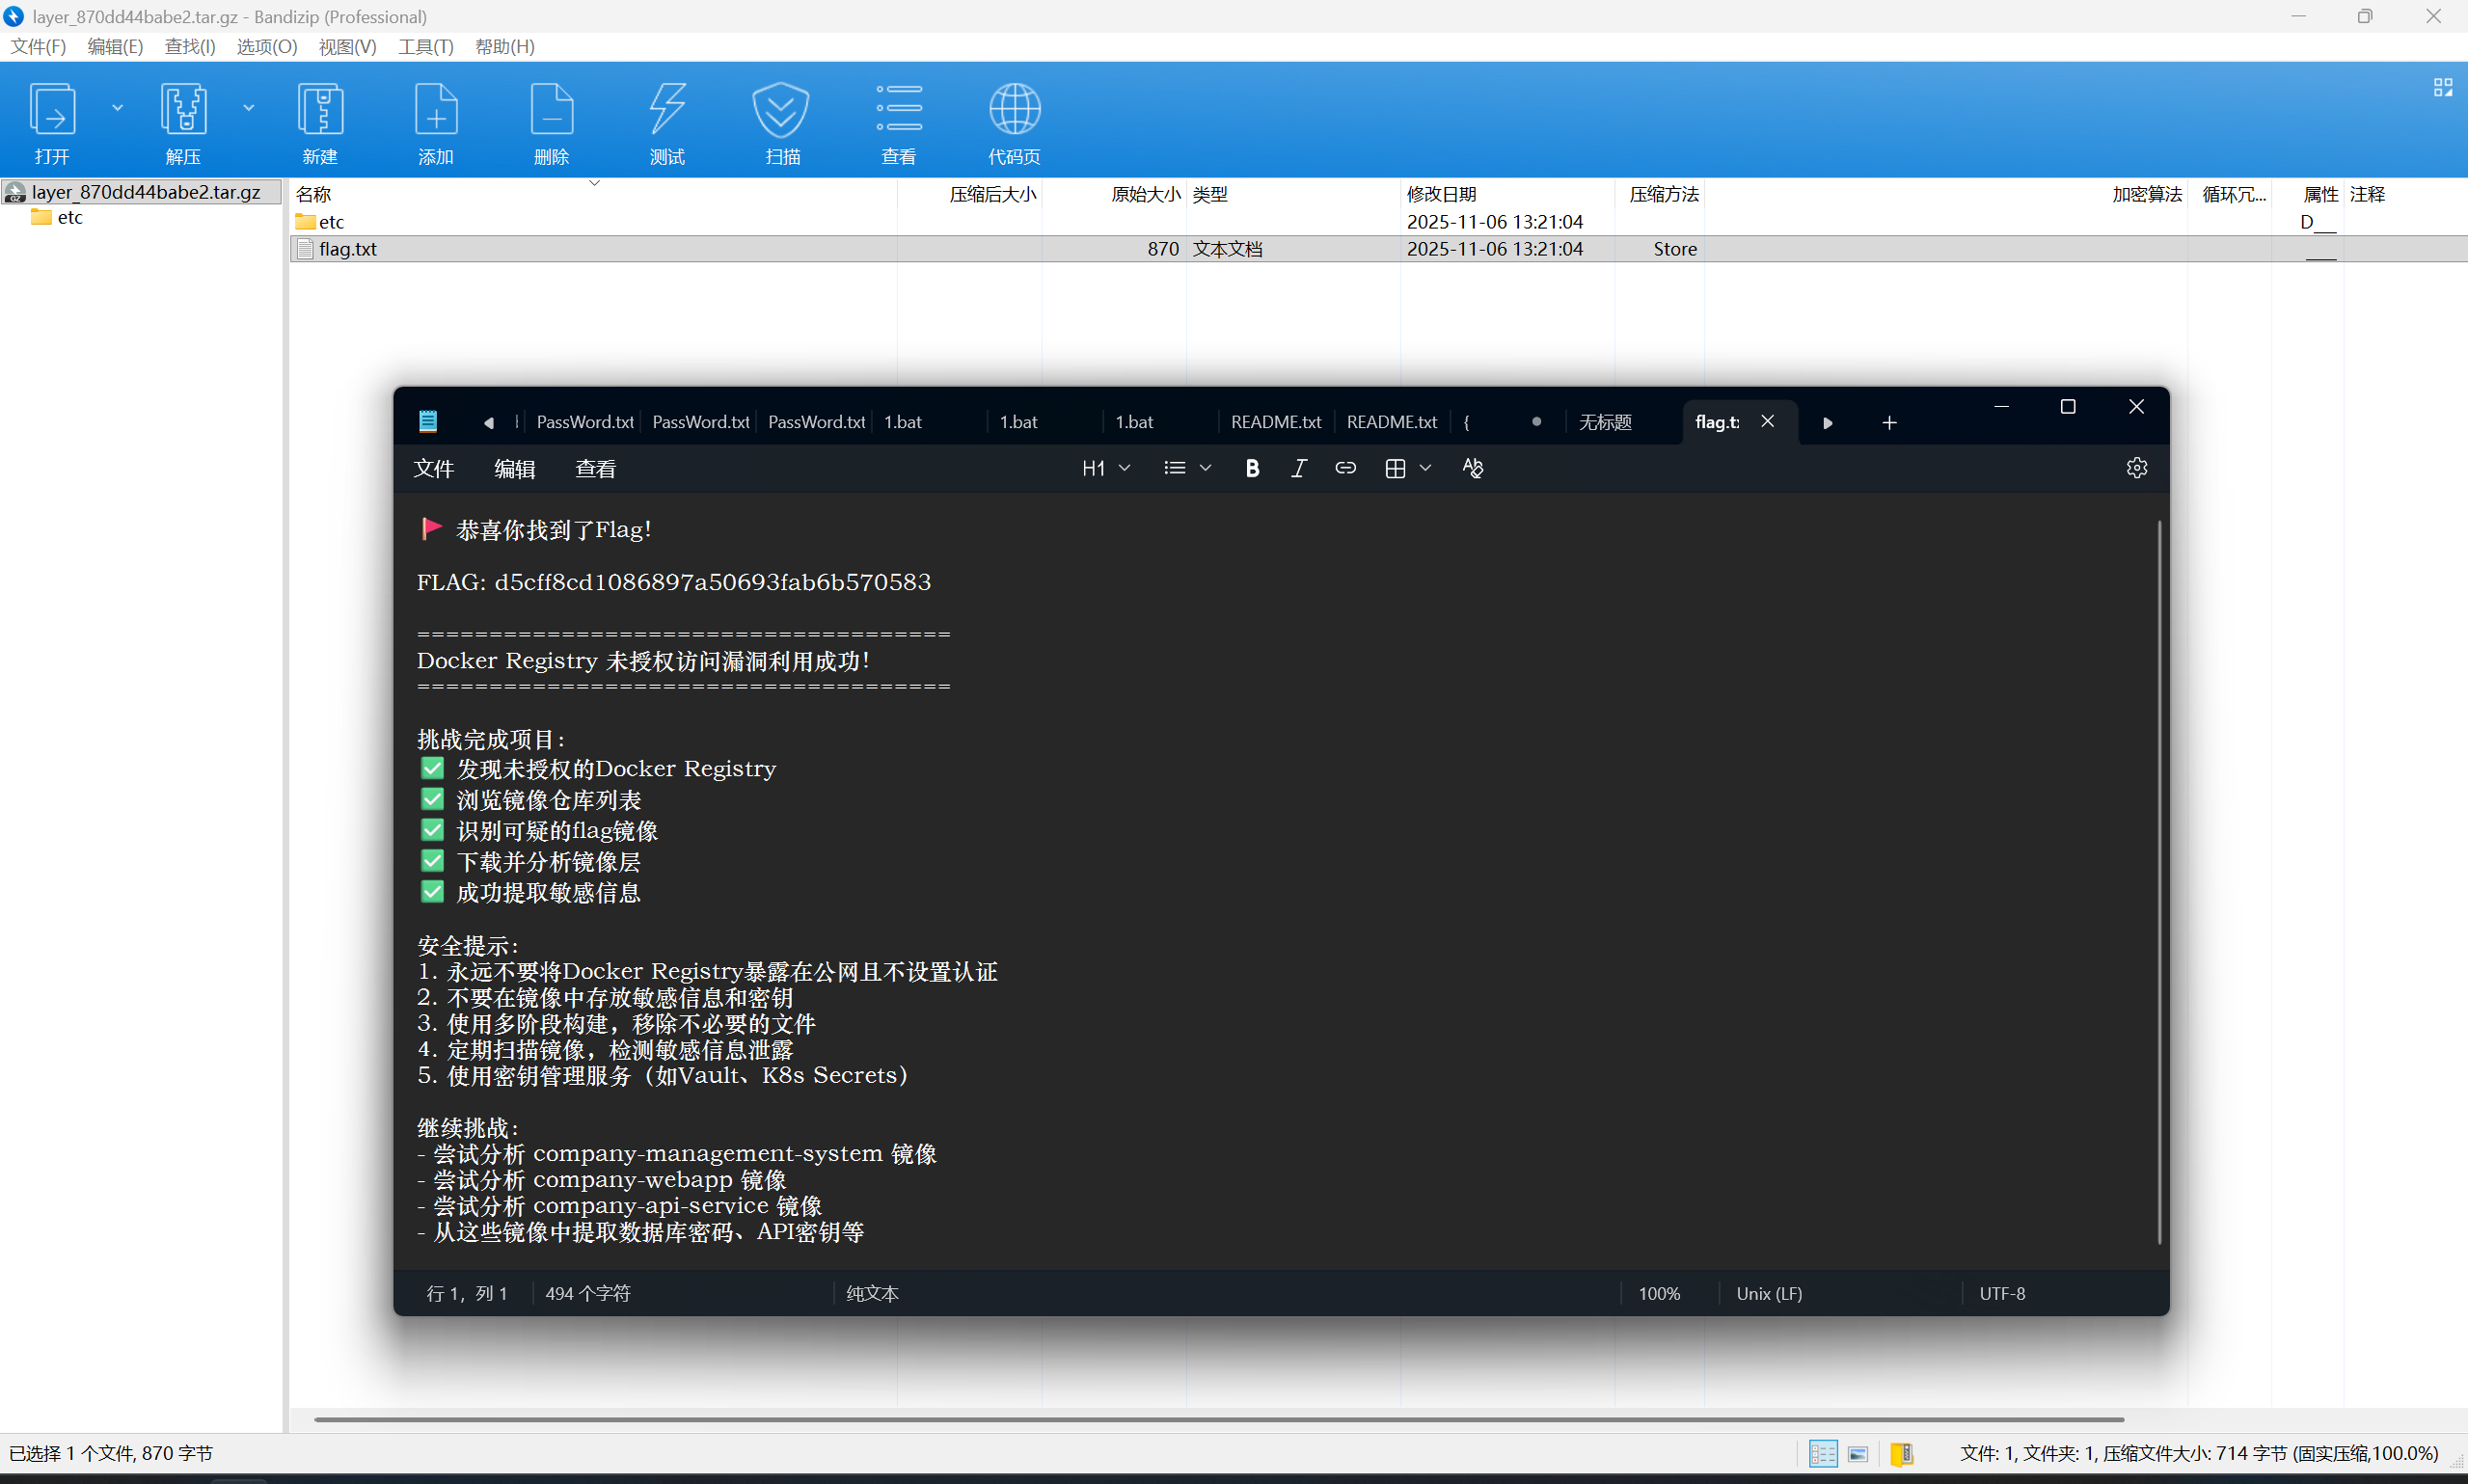Click the clear formatting icon

(1472, 468)
